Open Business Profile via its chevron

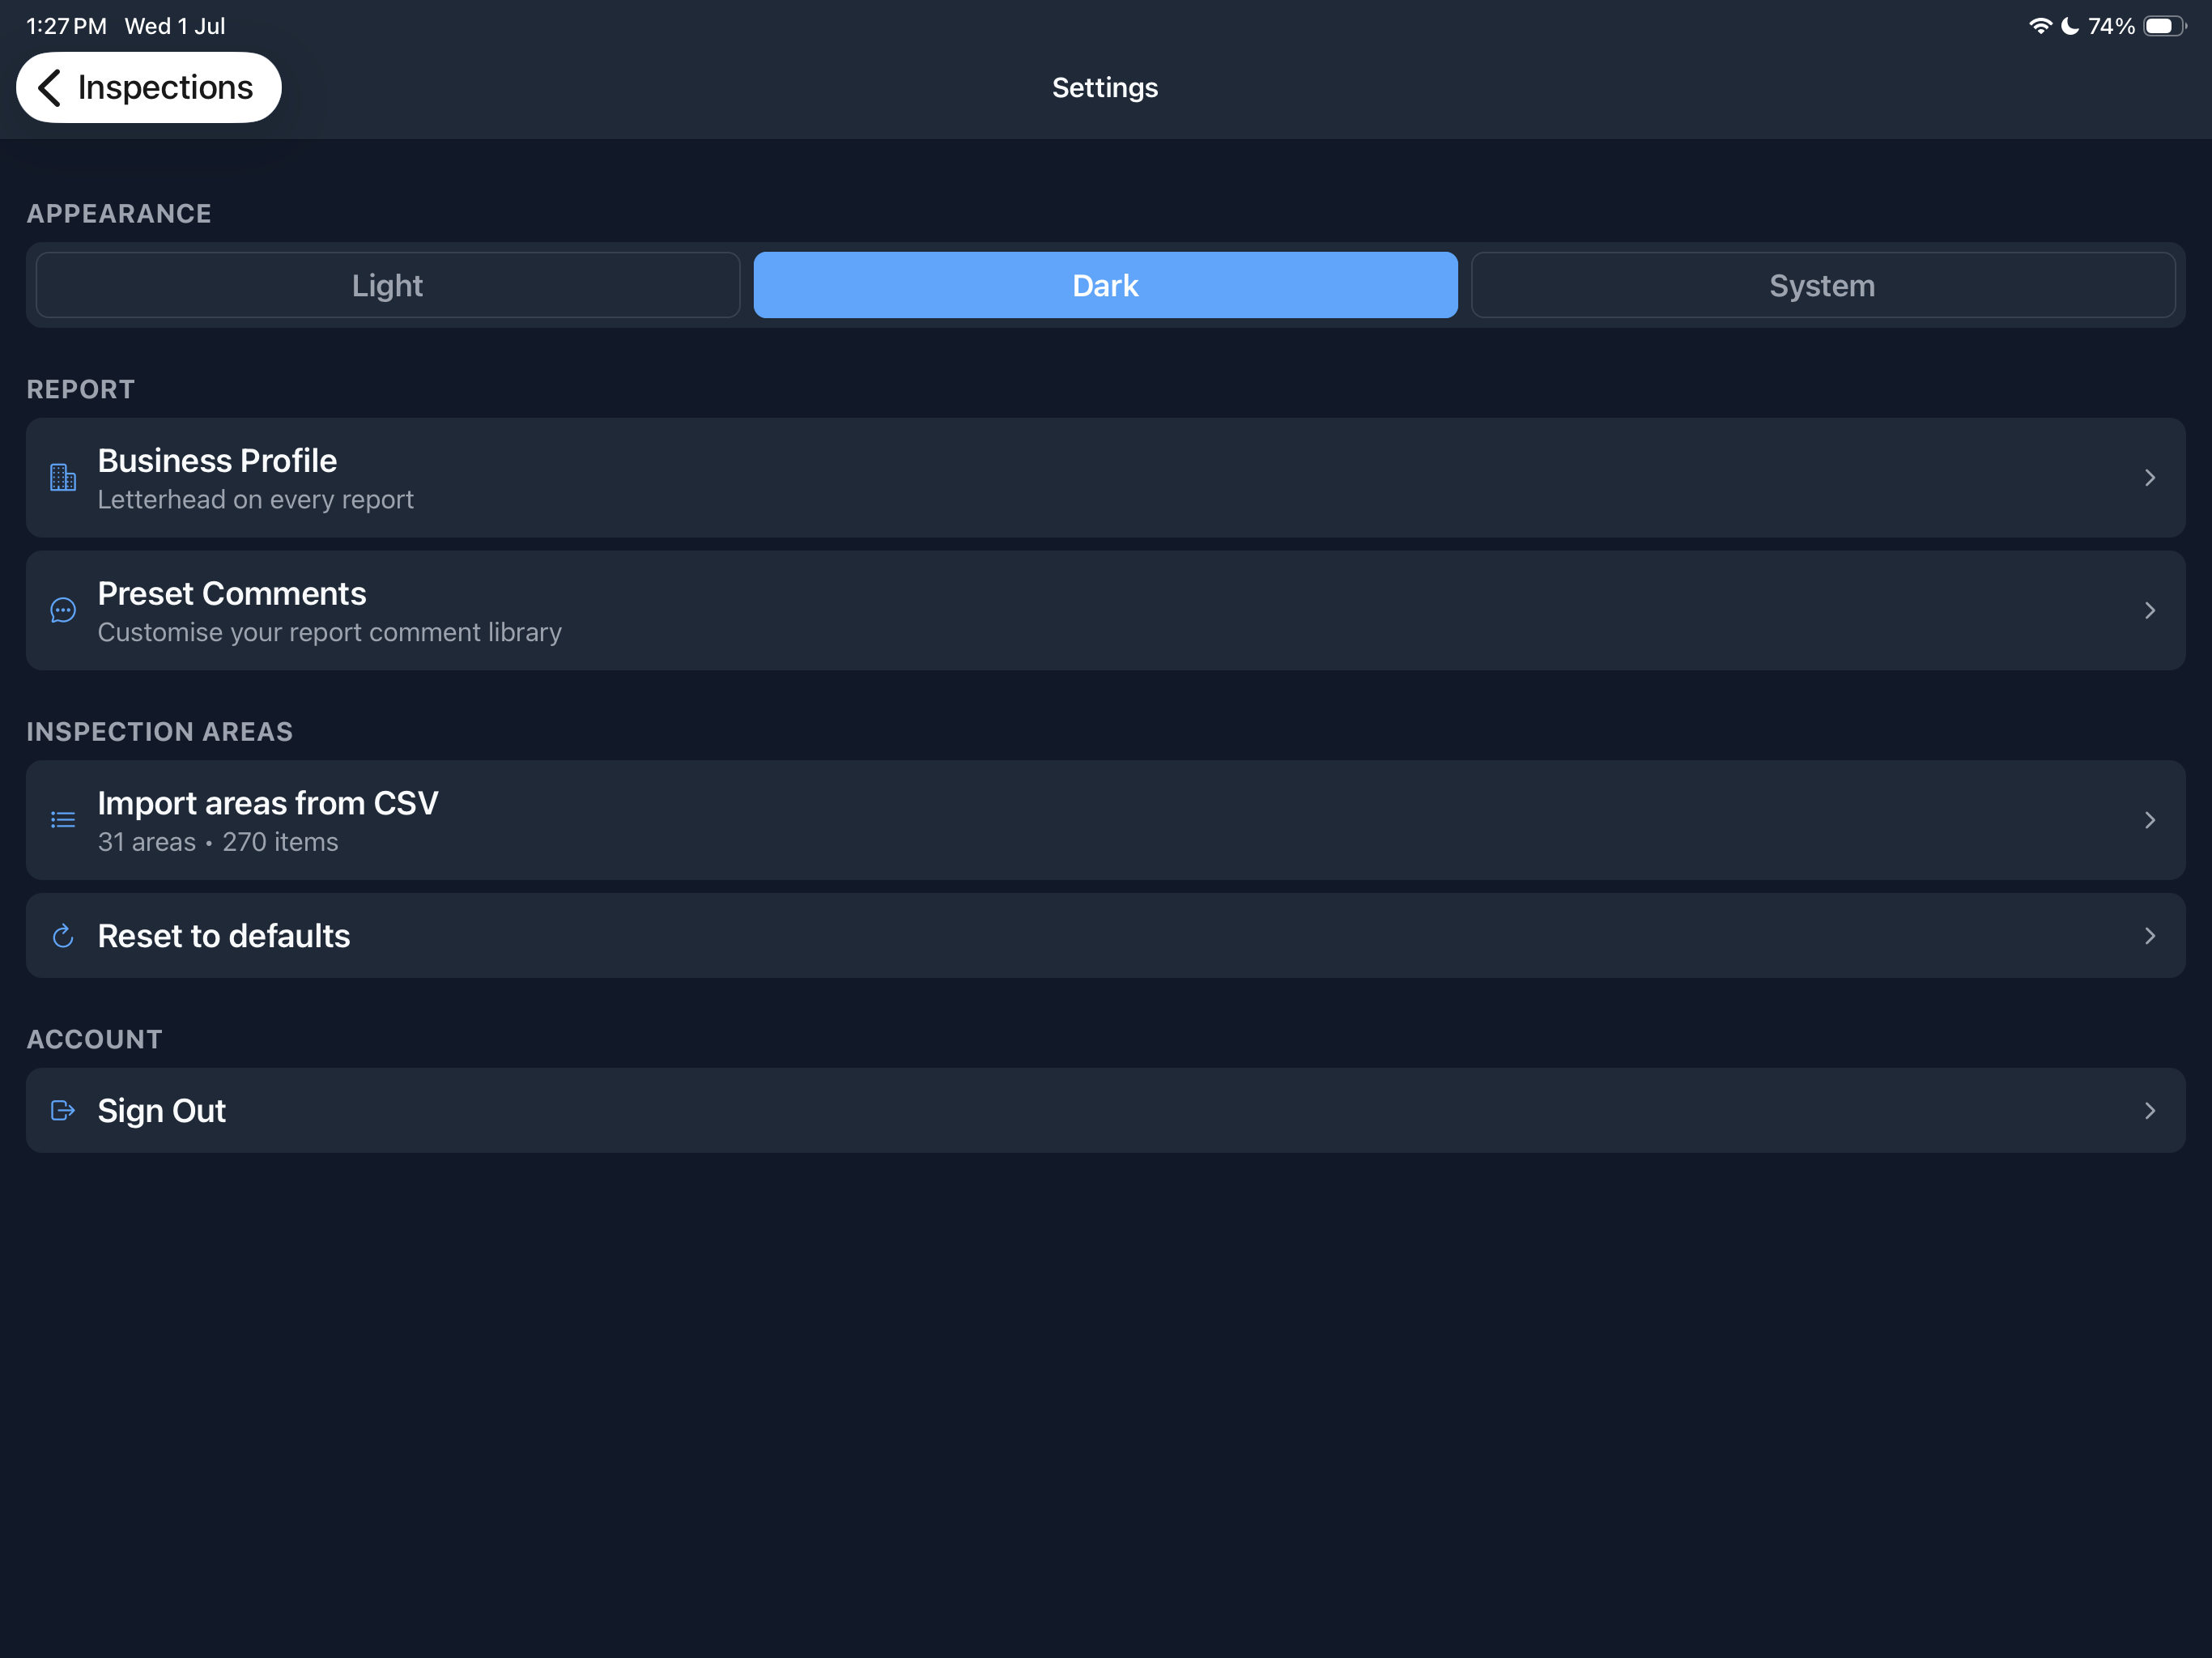click(2149, 478)
